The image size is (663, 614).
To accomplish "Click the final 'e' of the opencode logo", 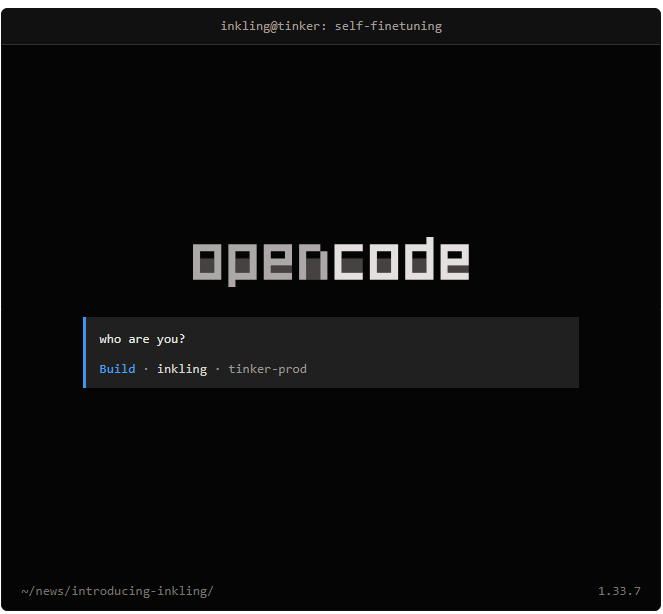I will pos(455,262).
